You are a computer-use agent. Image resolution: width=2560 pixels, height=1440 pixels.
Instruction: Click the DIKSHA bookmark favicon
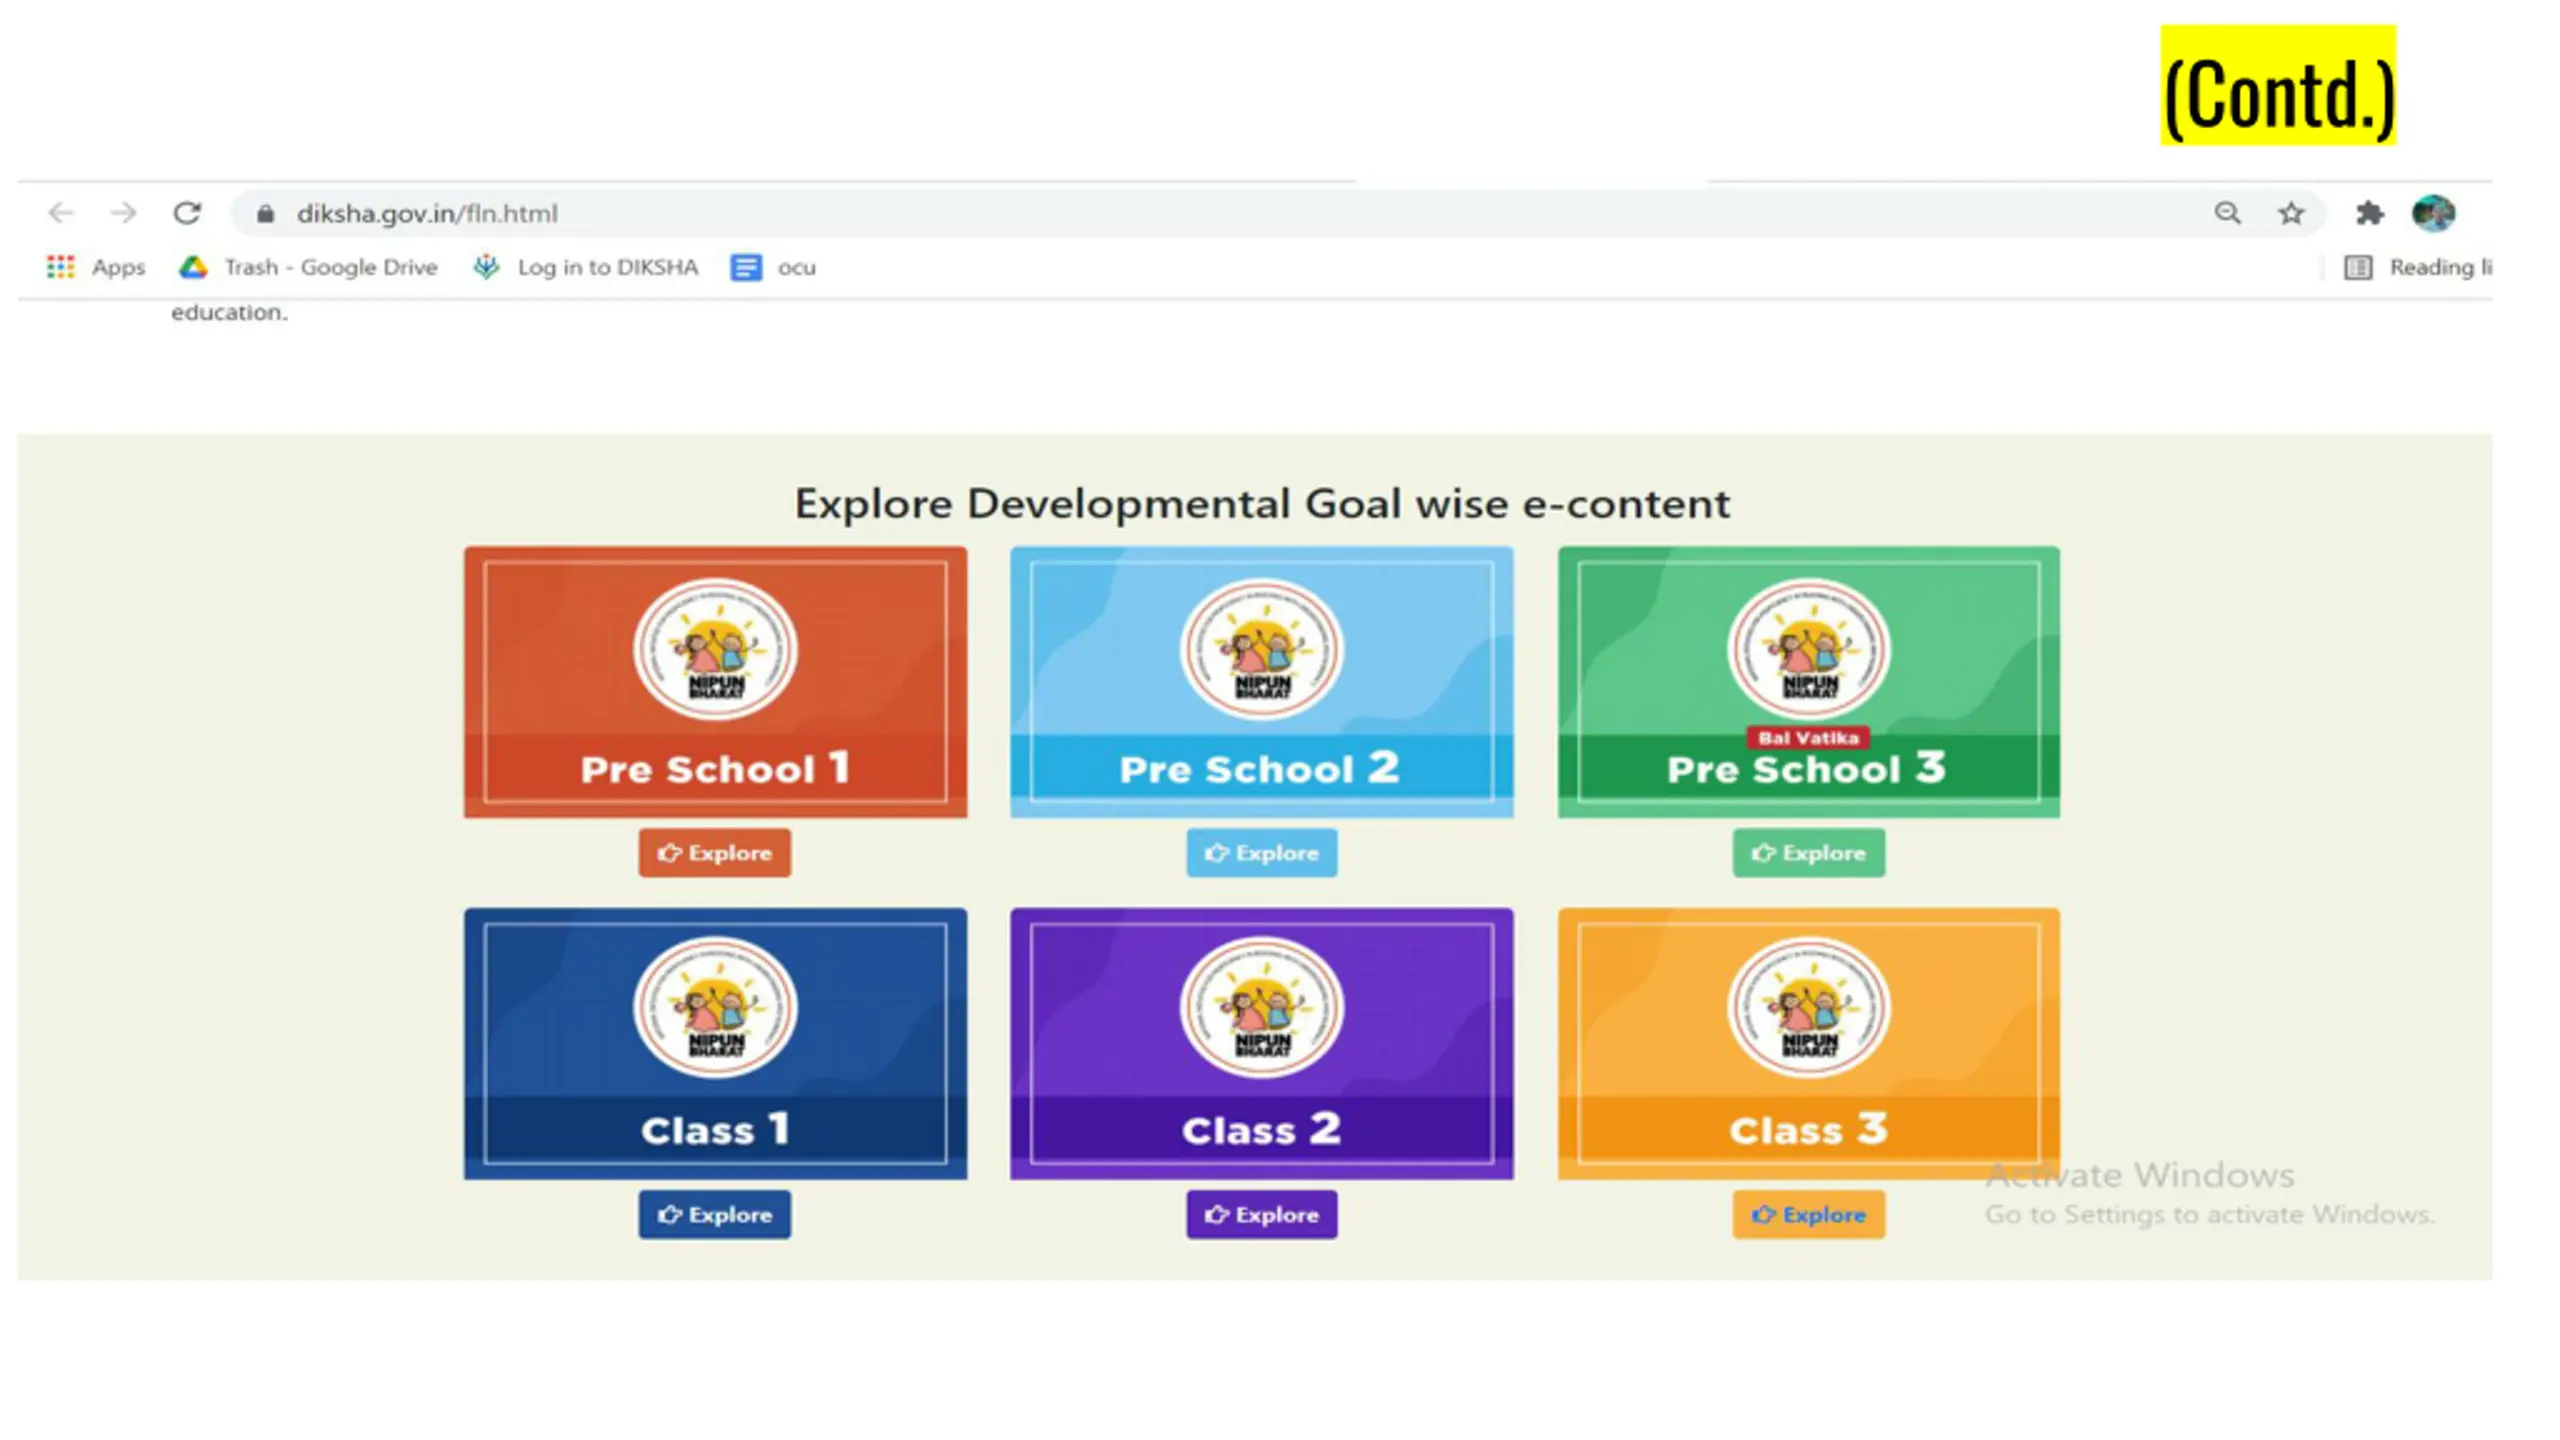tap(486, 267)
